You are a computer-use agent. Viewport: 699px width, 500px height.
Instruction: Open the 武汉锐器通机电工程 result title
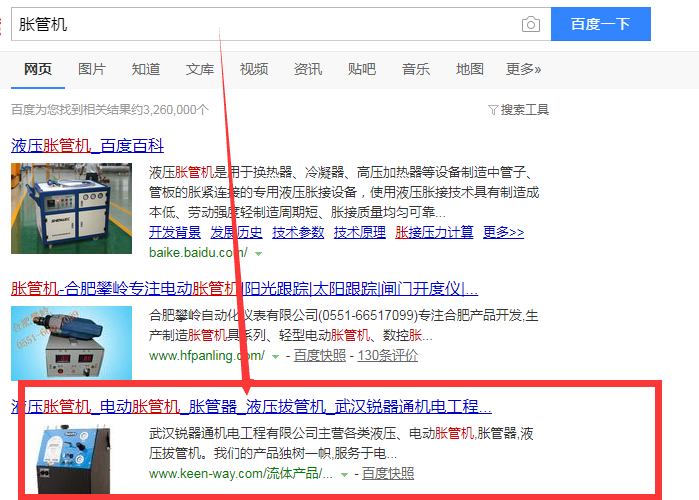(251, 406)
